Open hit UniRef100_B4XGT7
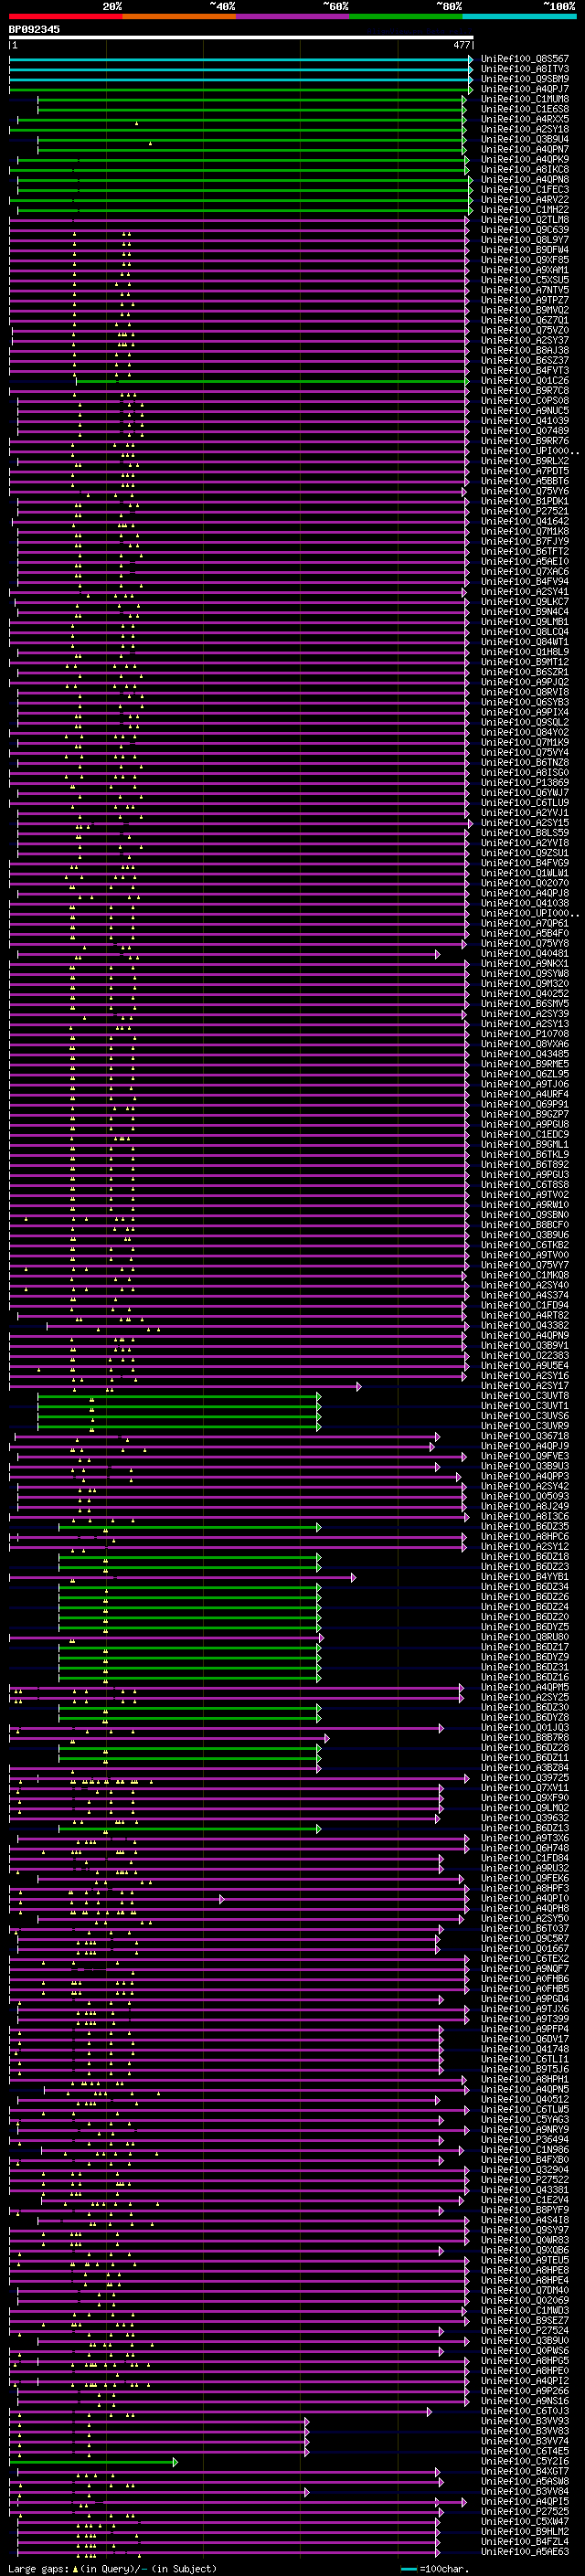585x2576 pixels. (525, 2470)
